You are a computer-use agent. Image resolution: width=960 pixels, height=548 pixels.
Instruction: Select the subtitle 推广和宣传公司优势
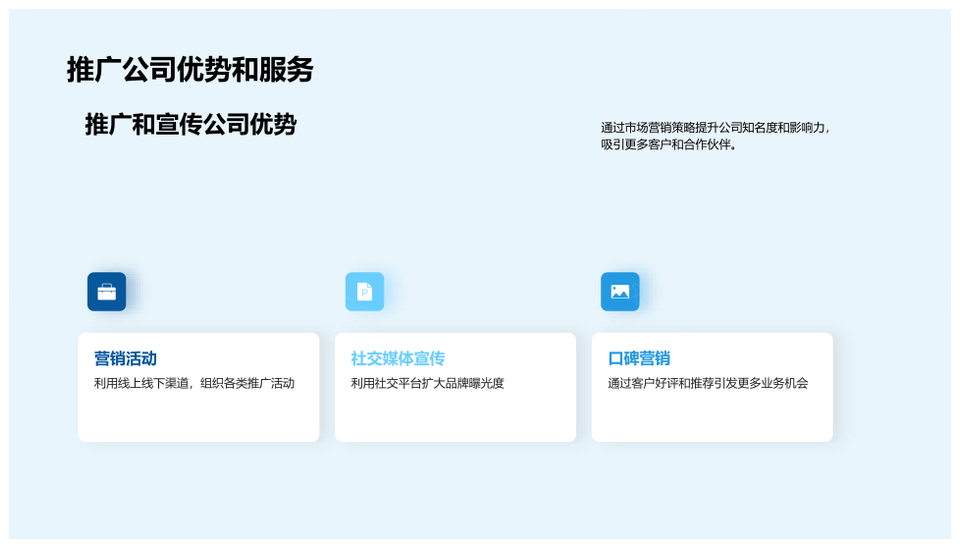(x=190, y=125)
